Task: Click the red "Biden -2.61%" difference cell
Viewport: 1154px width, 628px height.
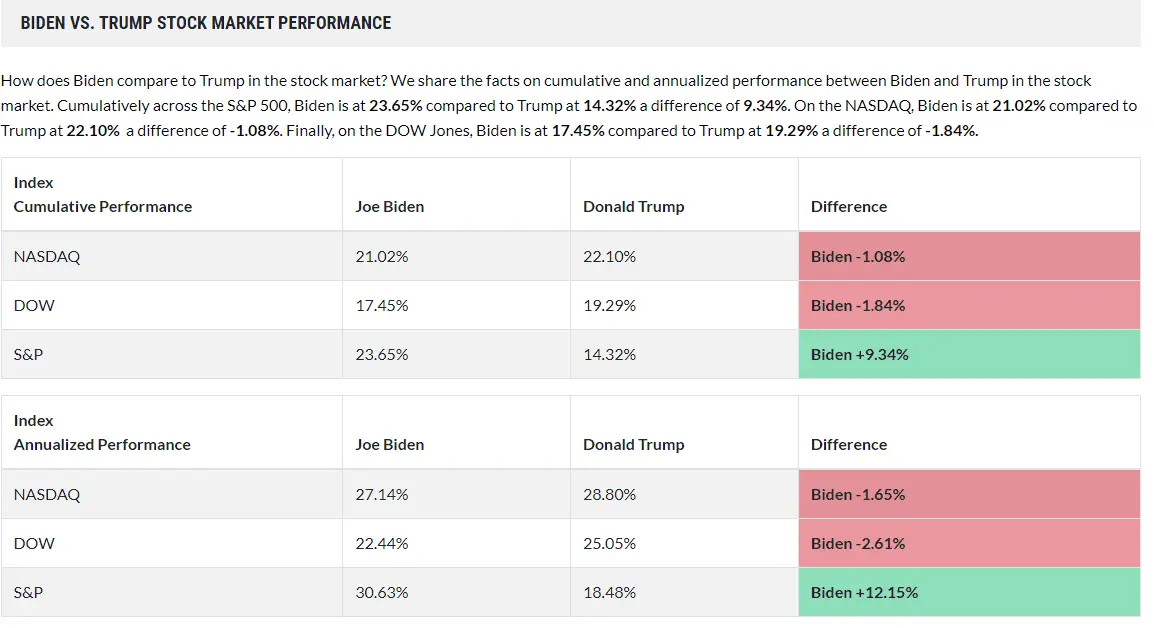Action: [x=858, y=543]
